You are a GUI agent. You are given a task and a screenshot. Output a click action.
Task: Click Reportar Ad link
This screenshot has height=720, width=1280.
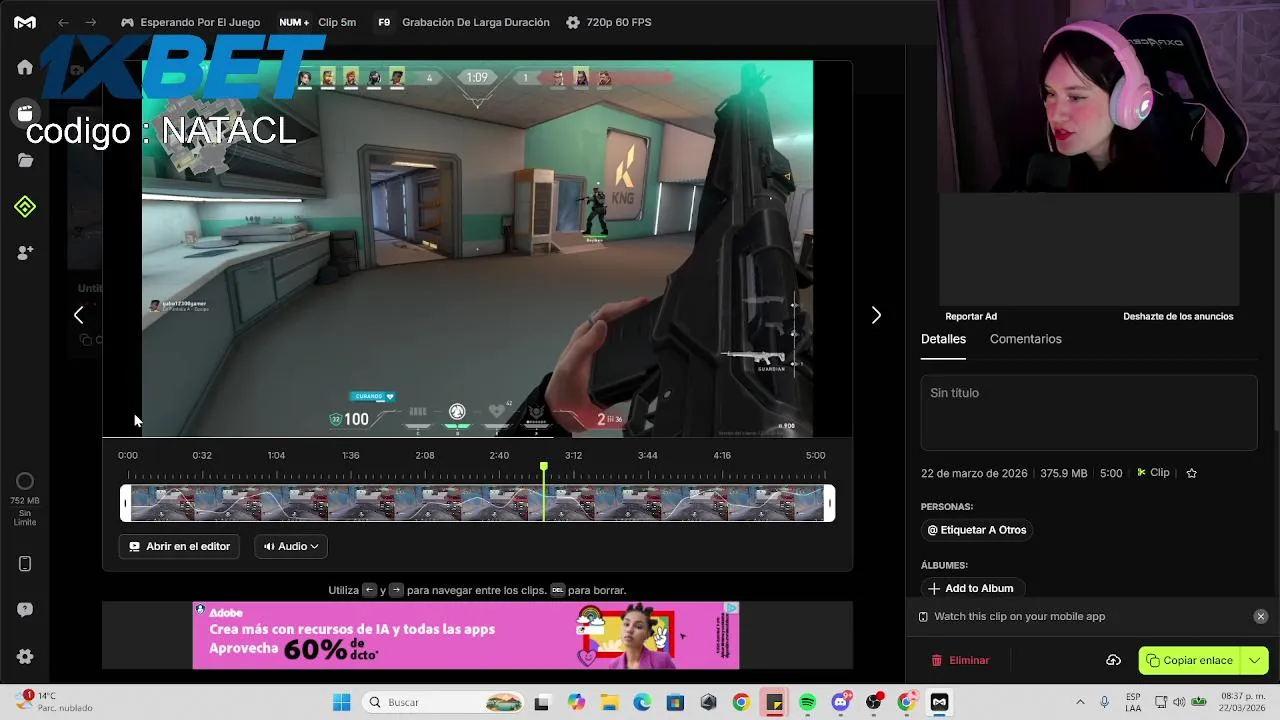tap(971, 316)
